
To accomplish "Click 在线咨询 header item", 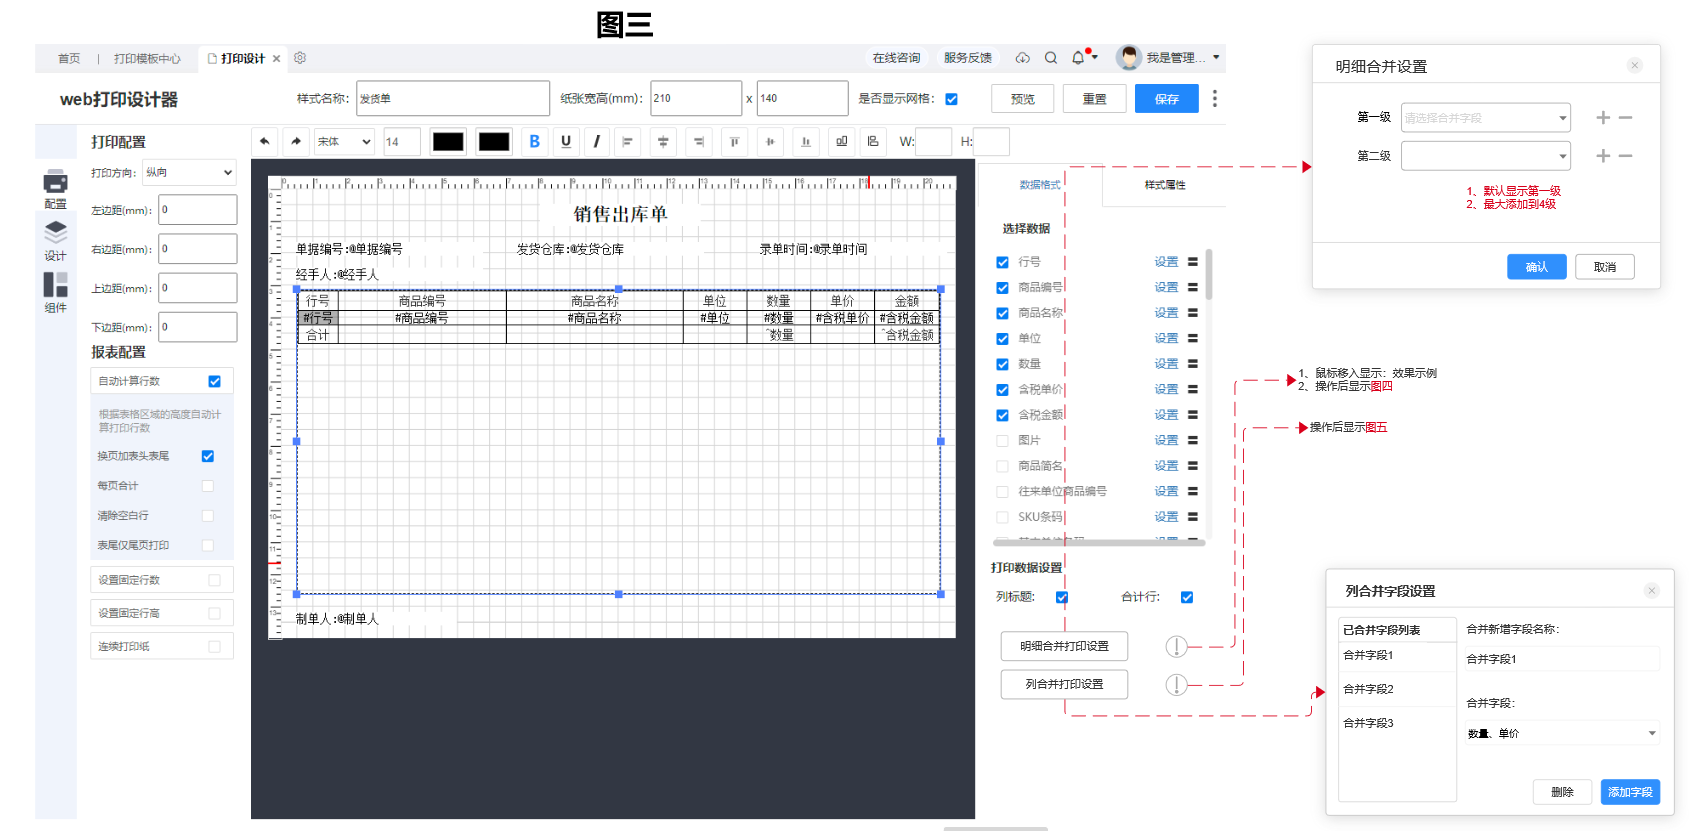I will click(x=896, y=58).
